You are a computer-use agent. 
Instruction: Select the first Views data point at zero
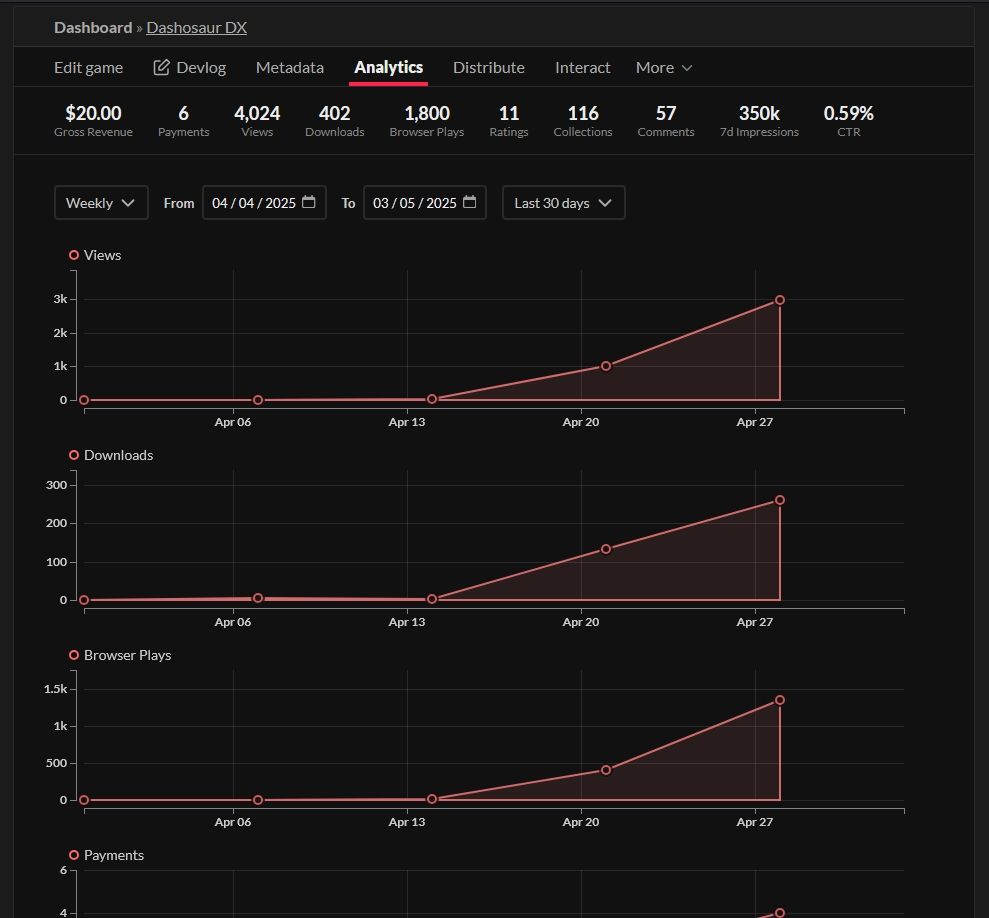click(x=84, y=400)
